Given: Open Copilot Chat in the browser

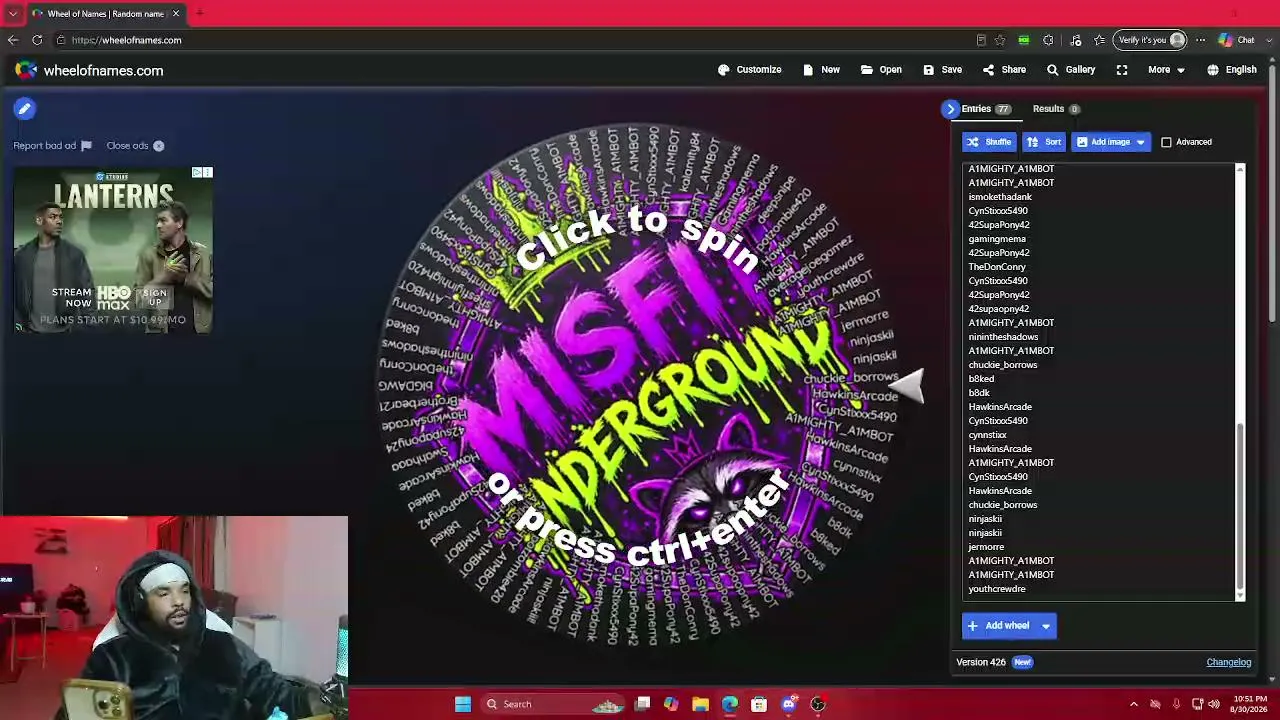Looking at the screenshot, I should tap(1237, 40).
